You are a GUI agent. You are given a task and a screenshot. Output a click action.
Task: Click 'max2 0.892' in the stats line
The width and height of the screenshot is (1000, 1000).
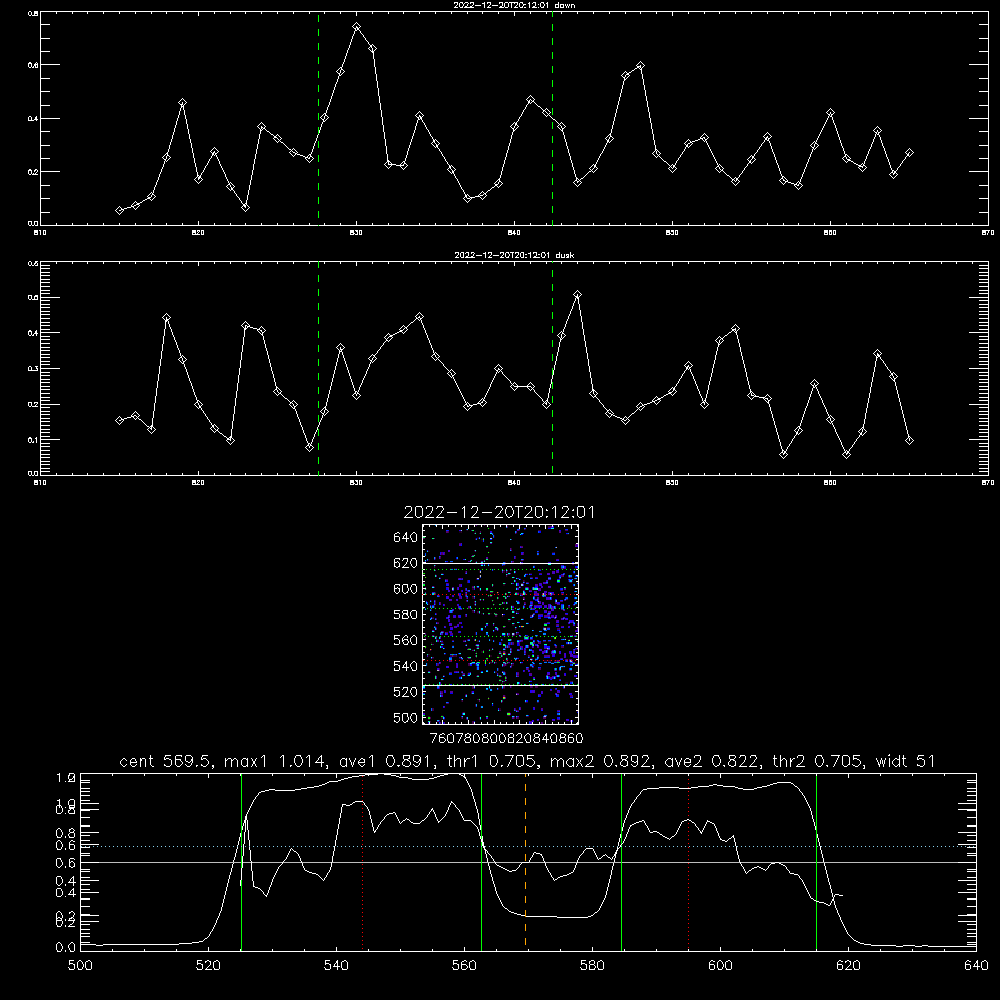pyautogui.click(x=598, y=761)
